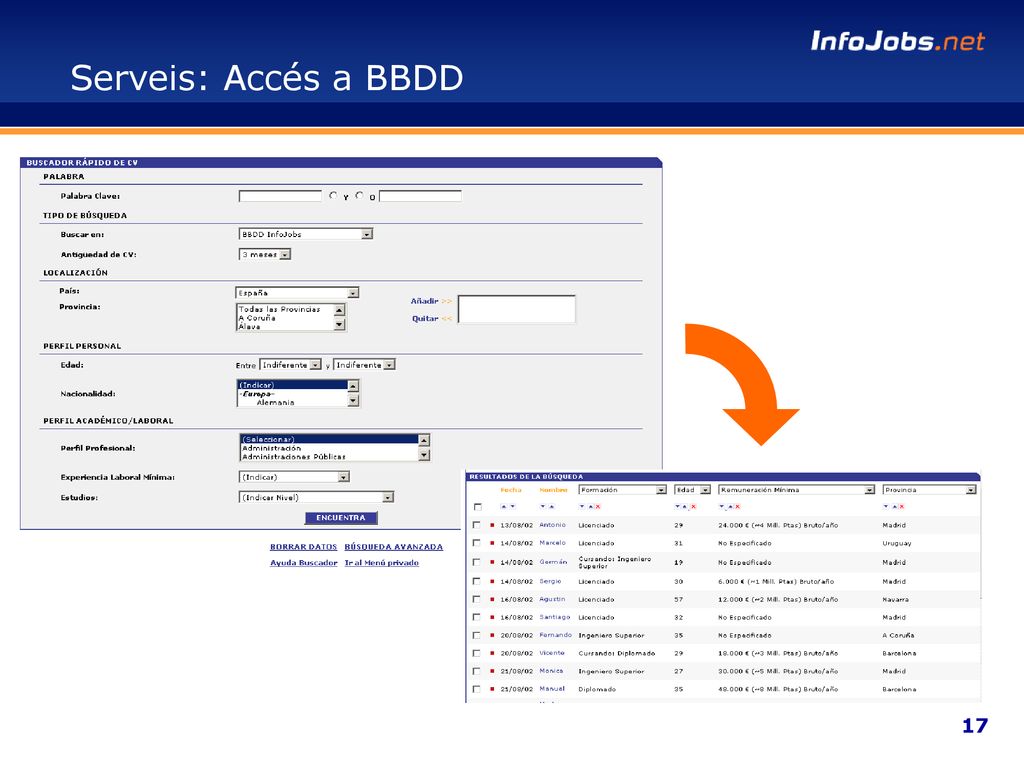This screenshot has width=1024, height=768.
Task: Sort Formación column descending arrow
Action: pyautogui.click(x=582, y=506)
